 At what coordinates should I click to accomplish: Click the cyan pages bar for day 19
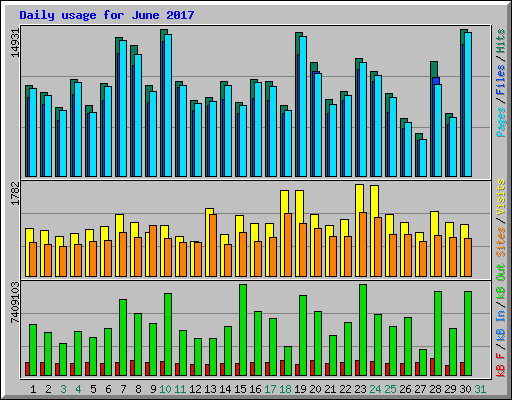(x=303, y=106)
